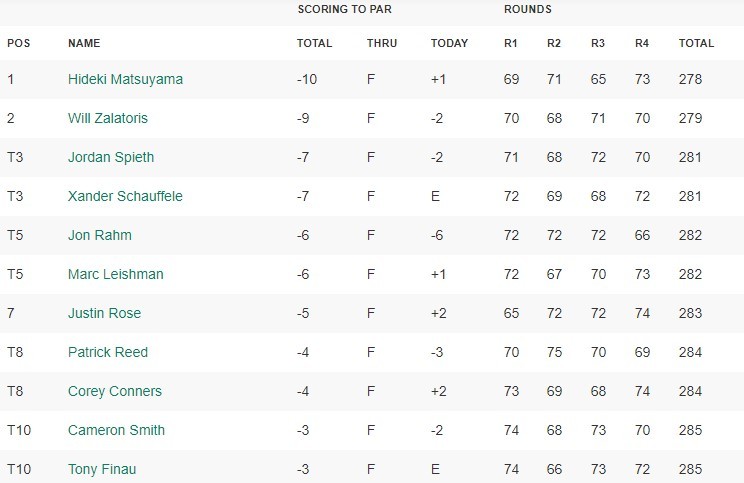Sort by THRU column header

(382, 43)
